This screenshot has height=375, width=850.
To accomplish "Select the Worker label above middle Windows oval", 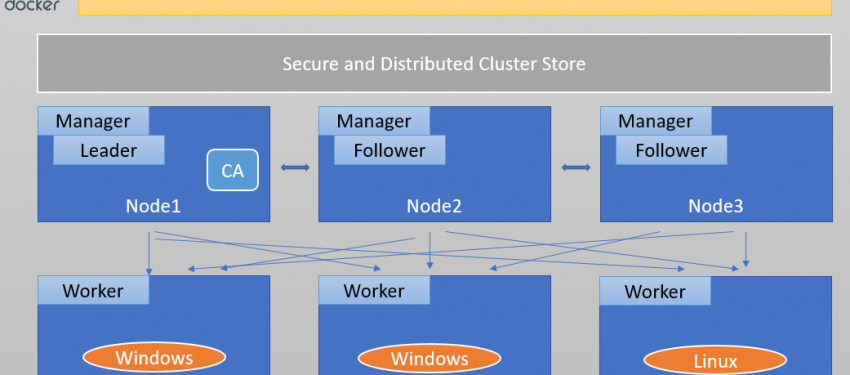I will (374, 290).
